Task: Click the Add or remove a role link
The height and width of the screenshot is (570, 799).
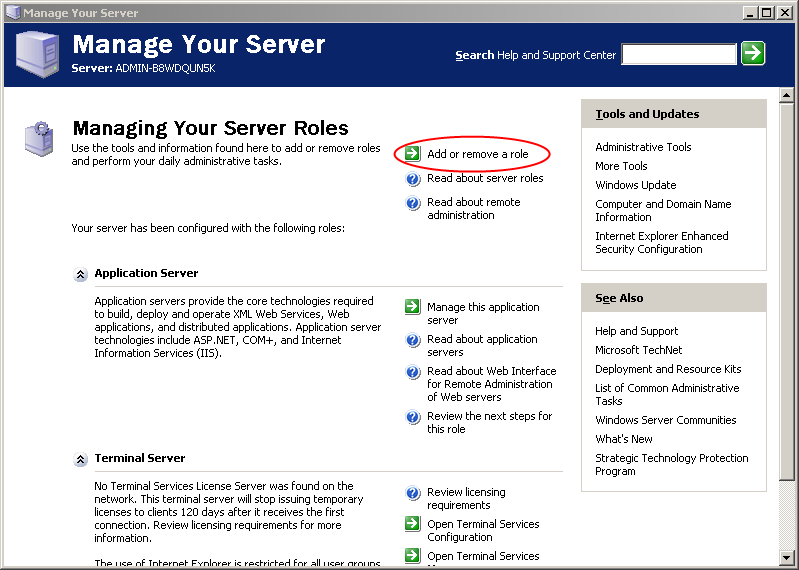Action: 477,154
